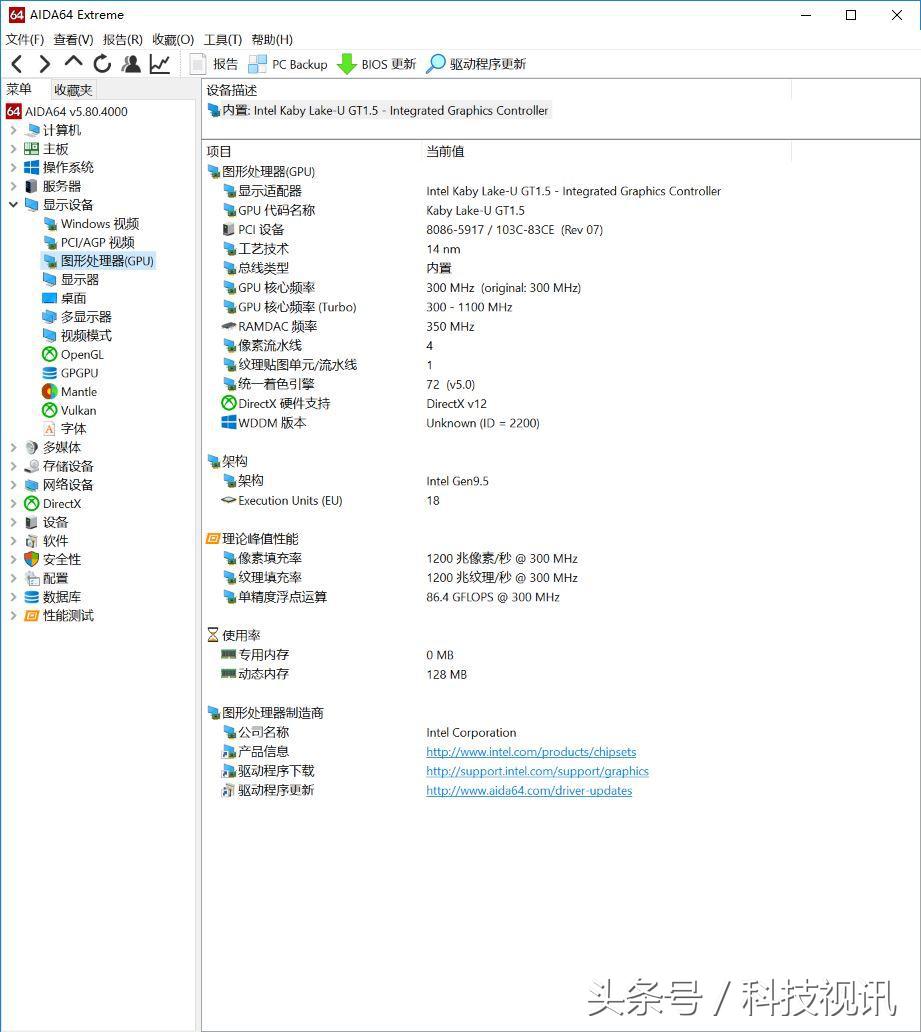The width and height of the screenshot is (921, 1032).
Task: Click the user audit icon in the toolbar
Action: click(129, 62)
